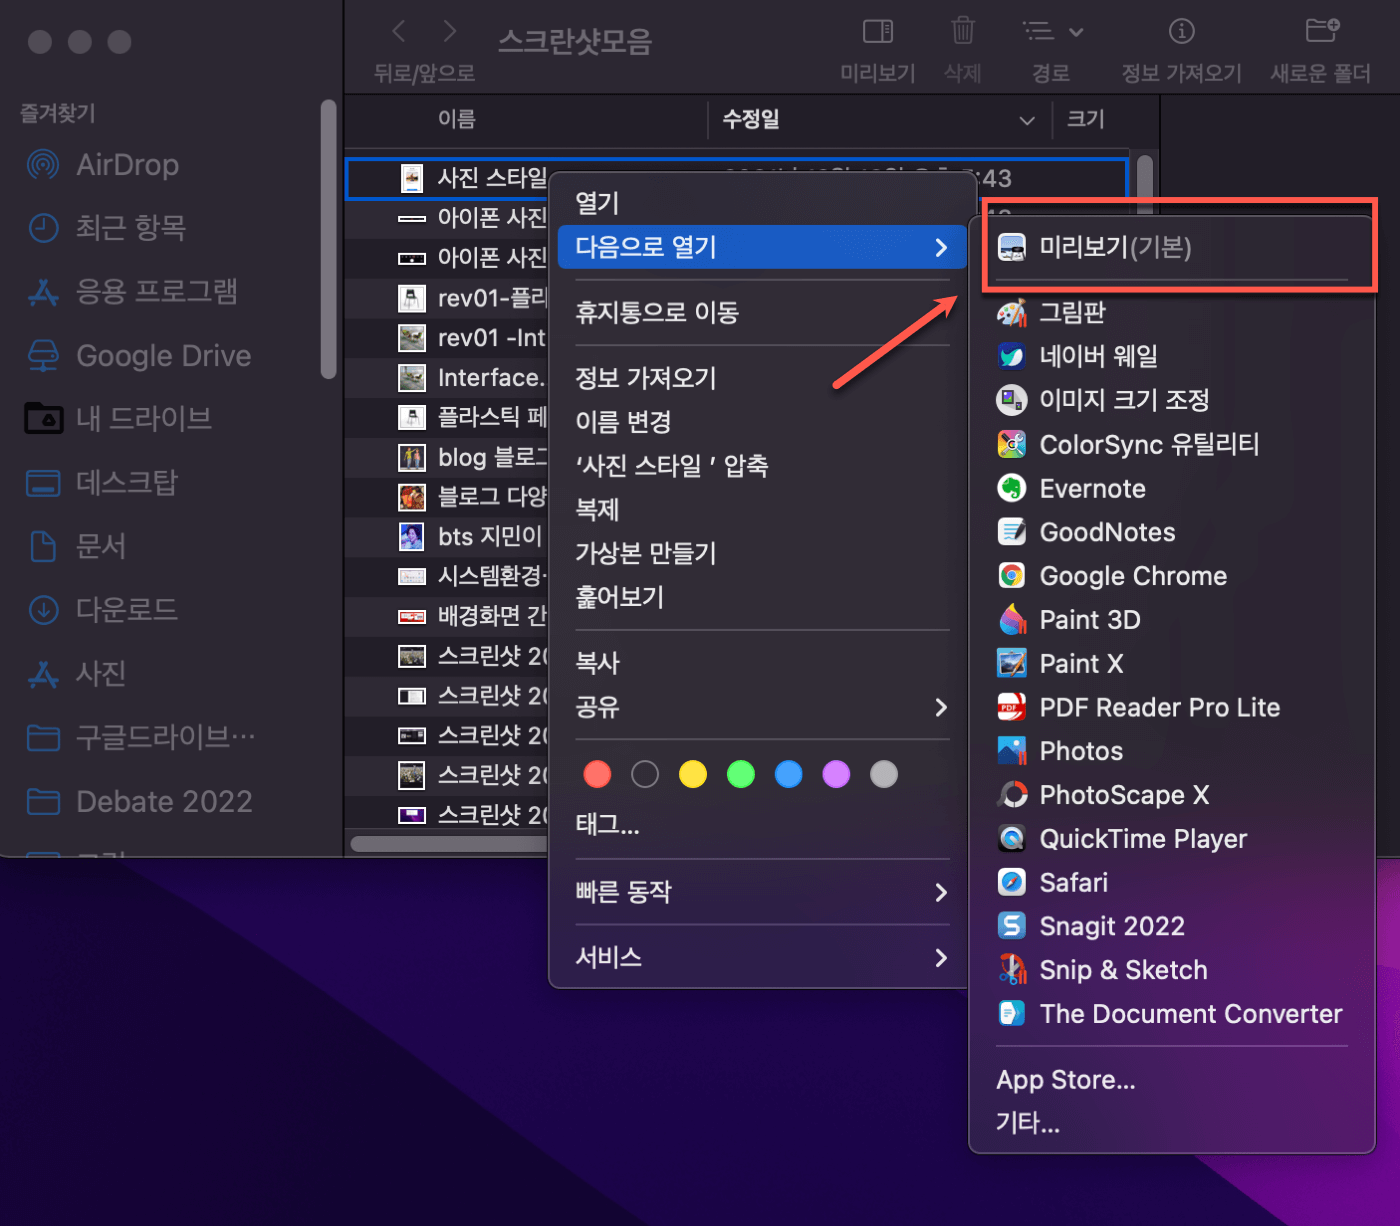Open with QuickTime Player
Image resolution: width=1400 pixels, height=1226 pixels.
pos(1172,839)
